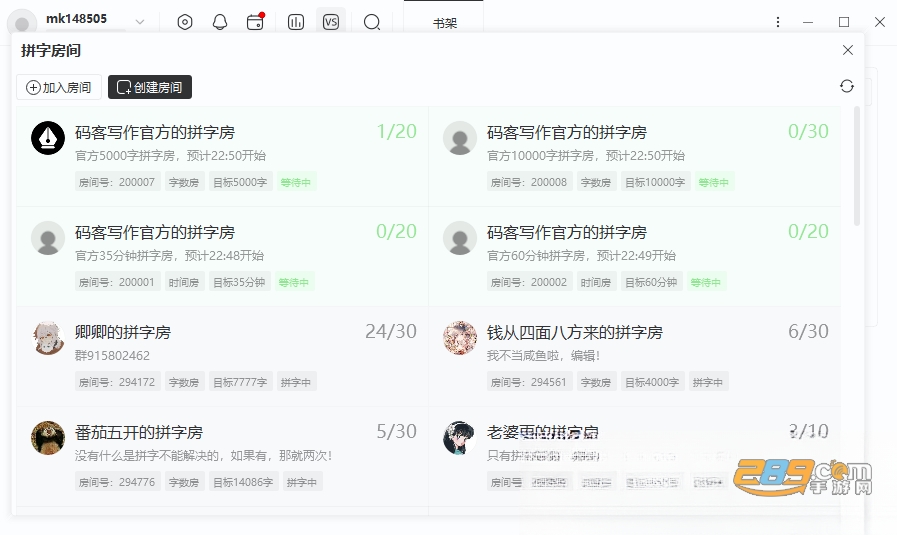The width and height of the screenshot is (897, 535).
Task: Click the 目标60分钟 tag
Action: tap(651, 283)
